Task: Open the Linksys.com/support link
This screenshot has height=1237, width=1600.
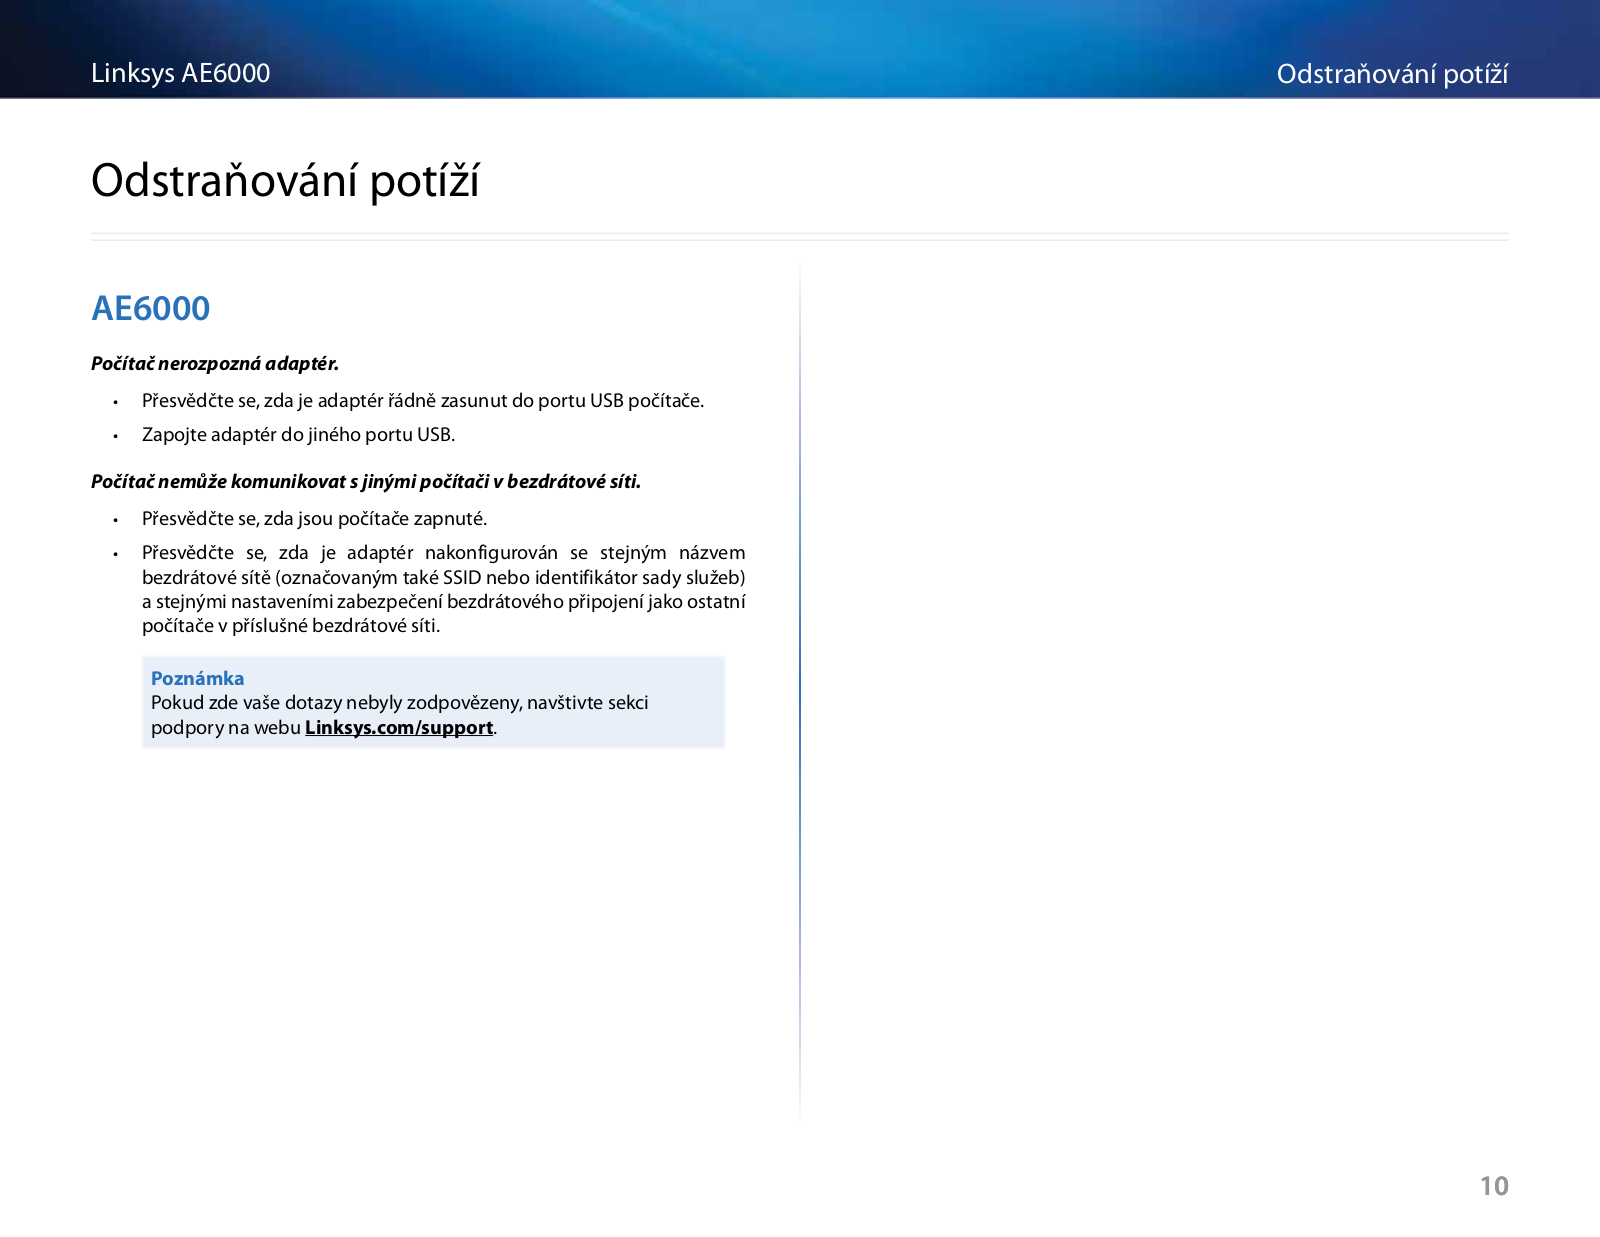Action: coord(399,728)
